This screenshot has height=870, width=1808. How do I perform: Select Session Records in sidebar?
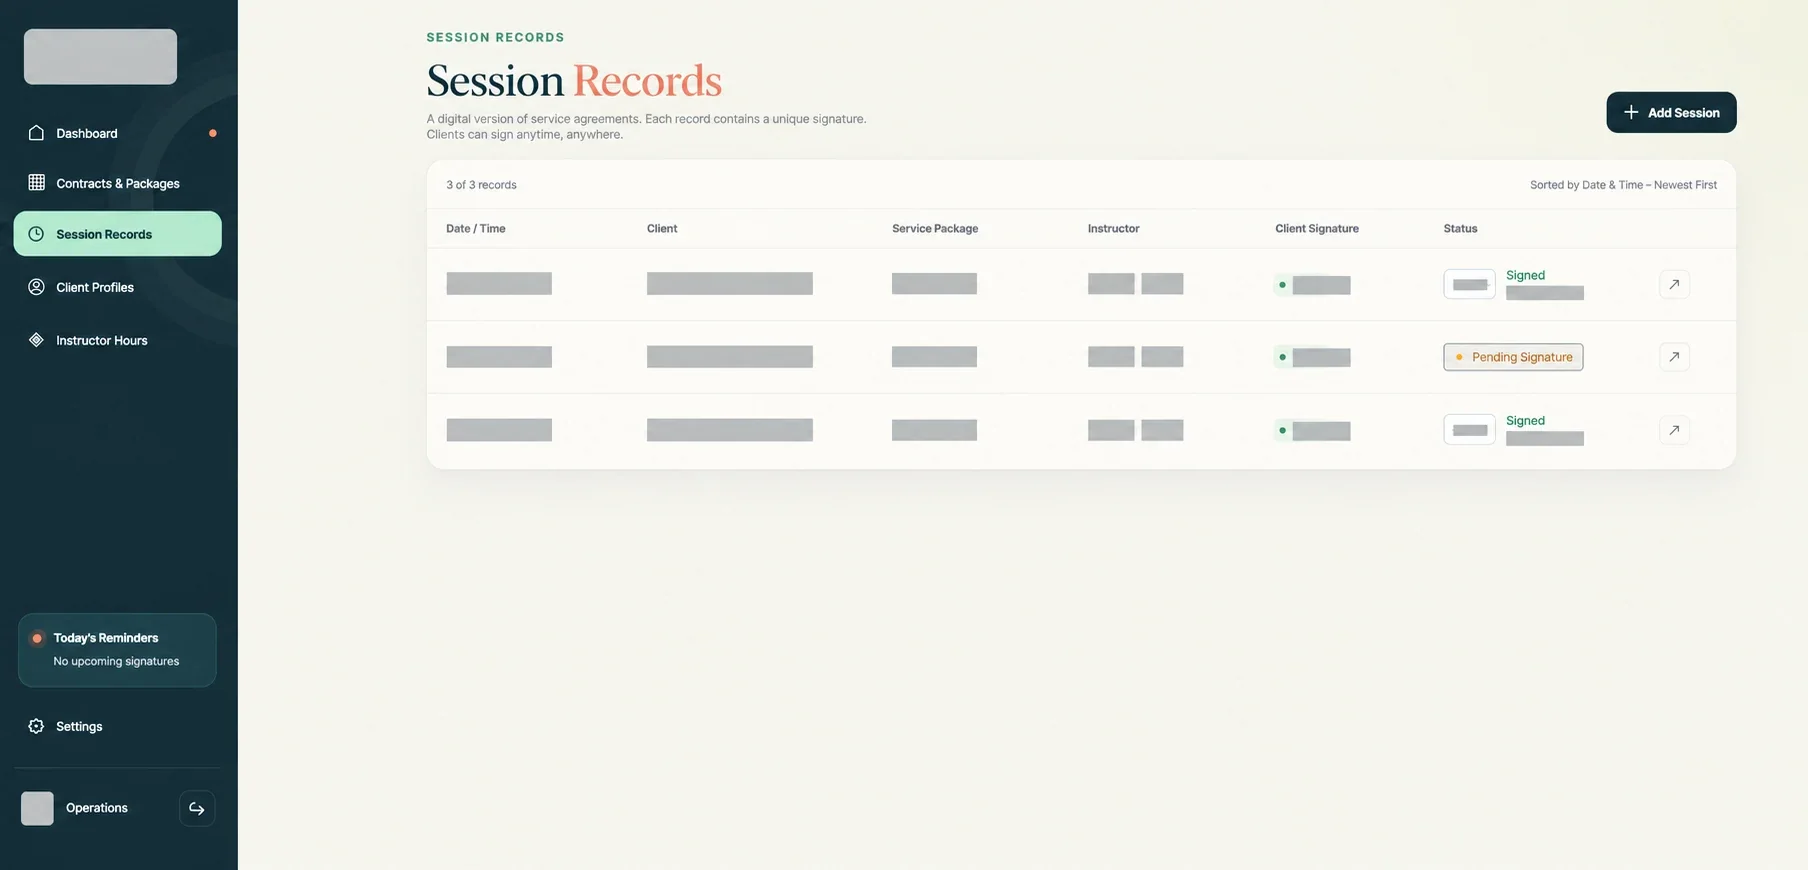118,234
